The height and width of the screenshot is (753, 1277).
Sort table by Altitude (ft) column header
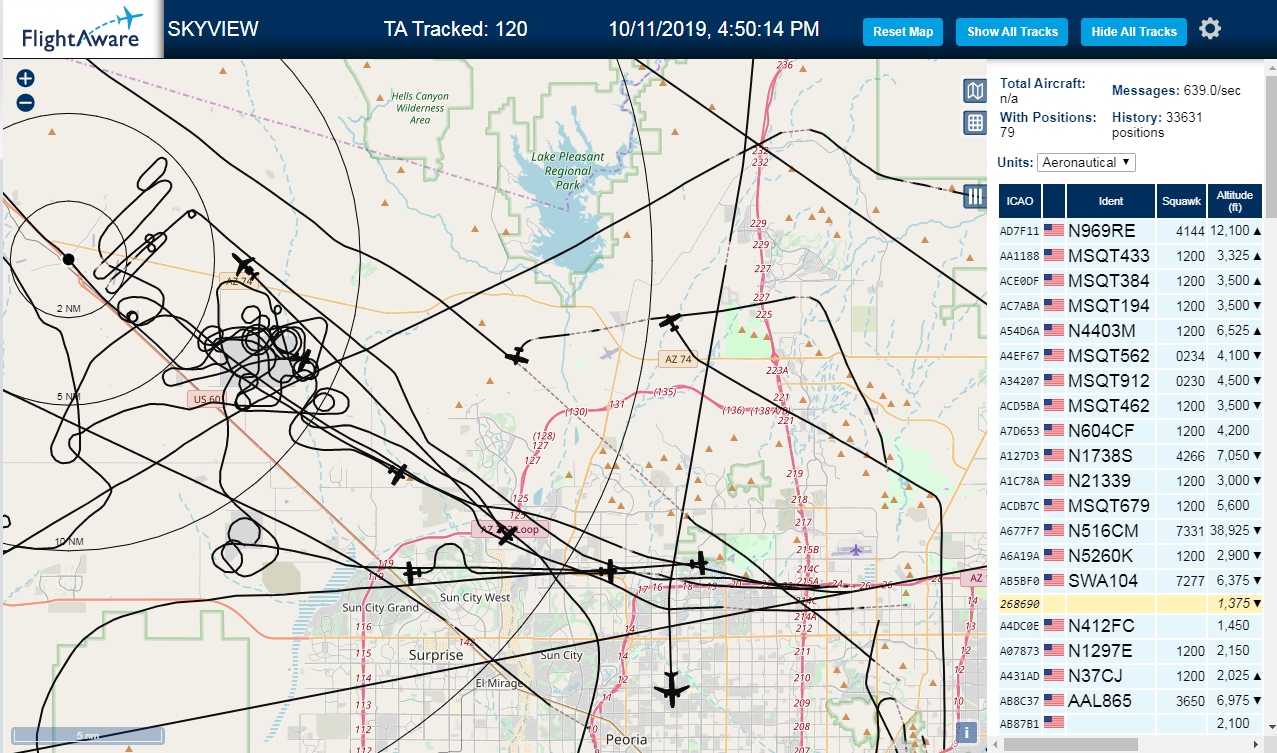point(1235,201)
